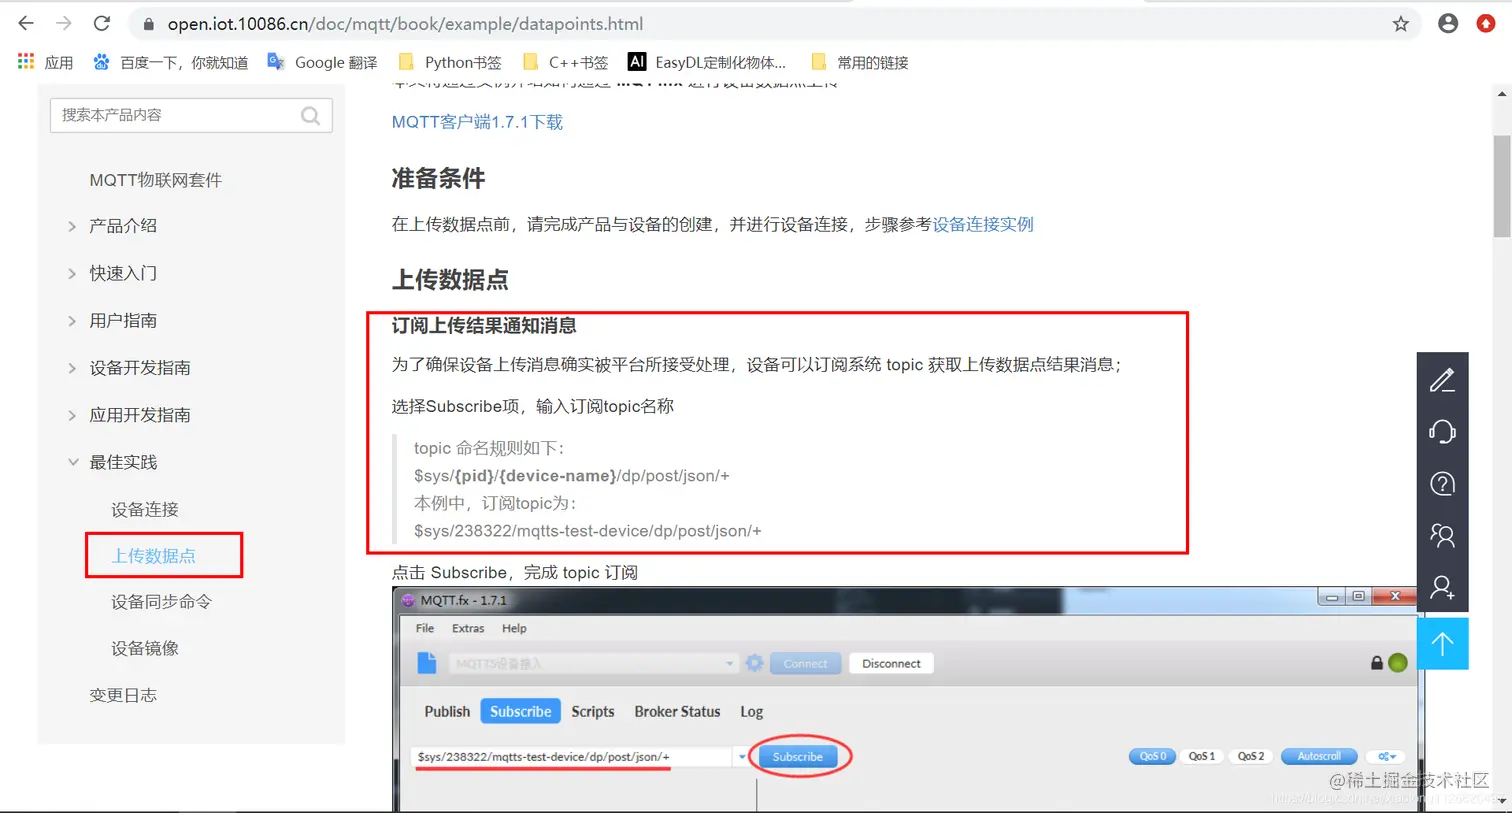Viewport: 1512px width, 813px height.
Task: Click the subscribe topic input field
Action: click(572, 757)
